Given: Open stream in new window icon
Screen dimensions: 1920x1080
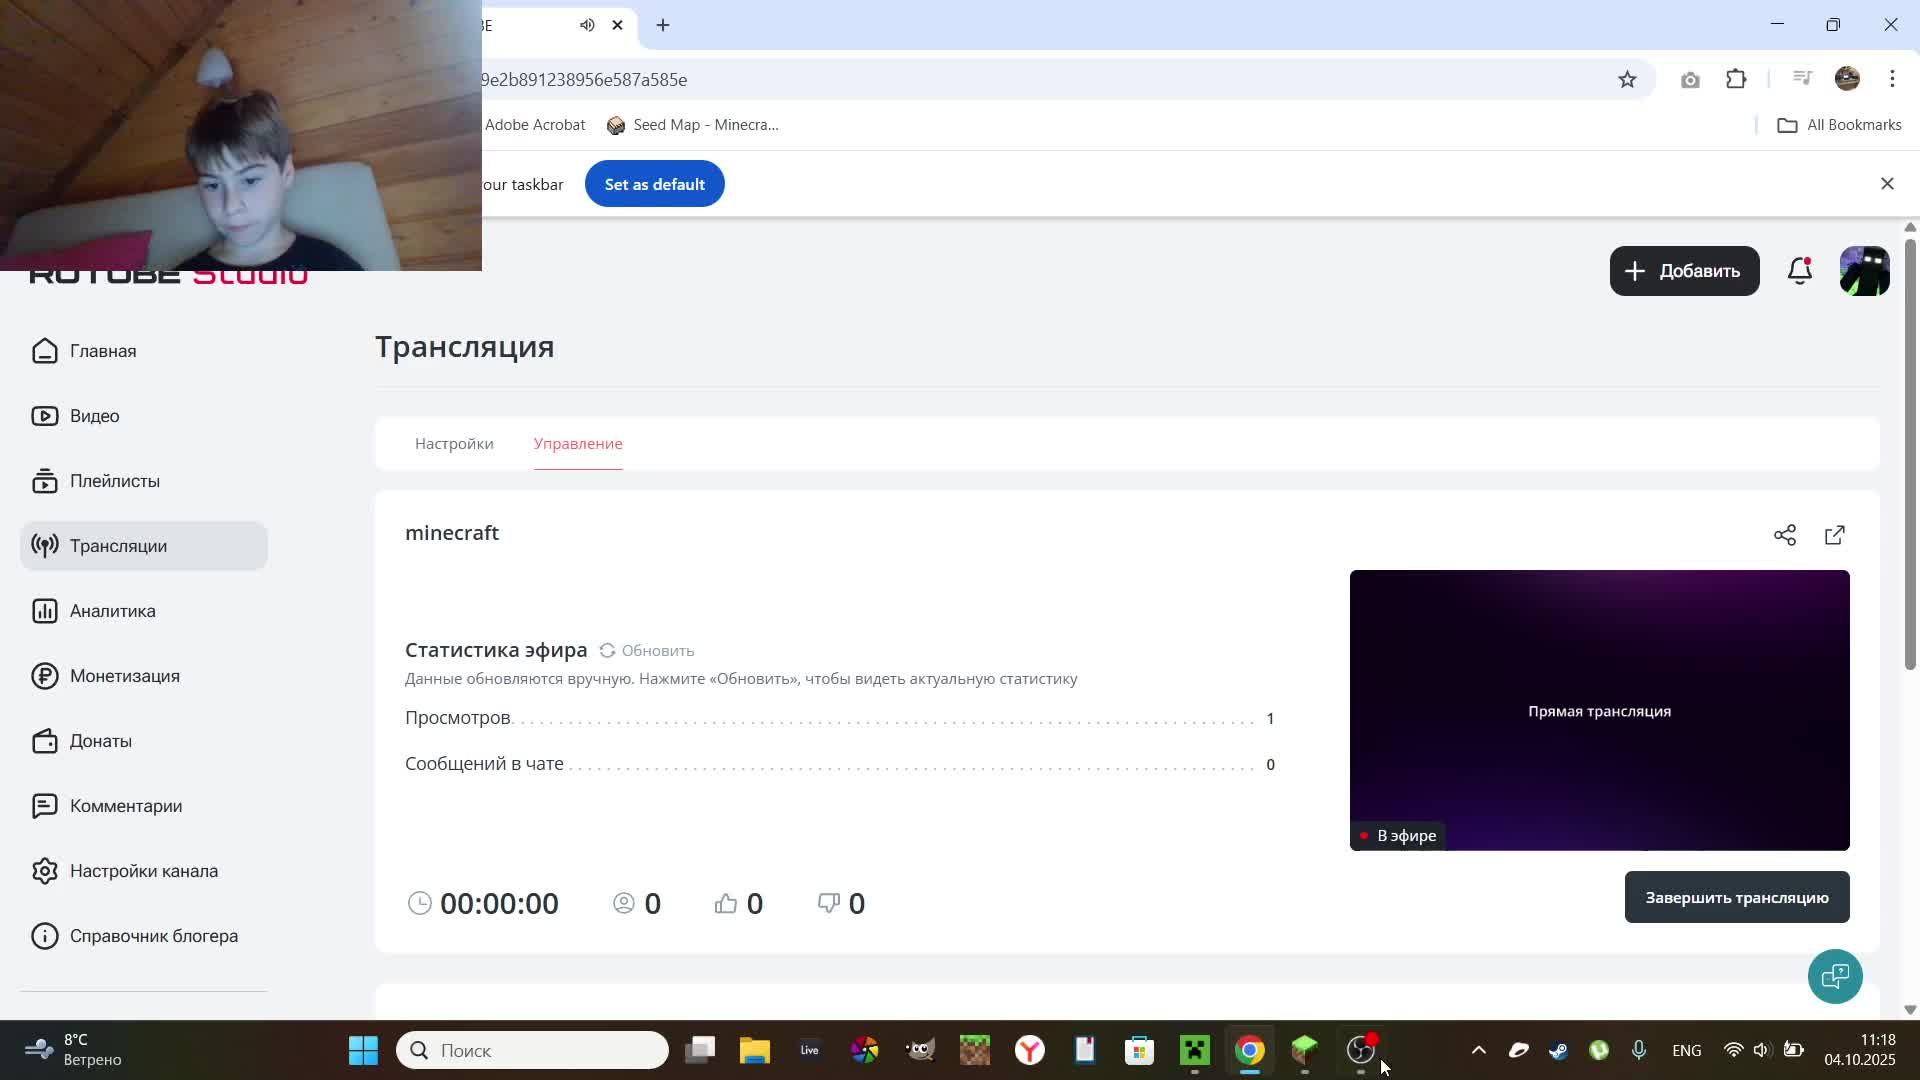Looking at the screenshot, I should 1835,535.
